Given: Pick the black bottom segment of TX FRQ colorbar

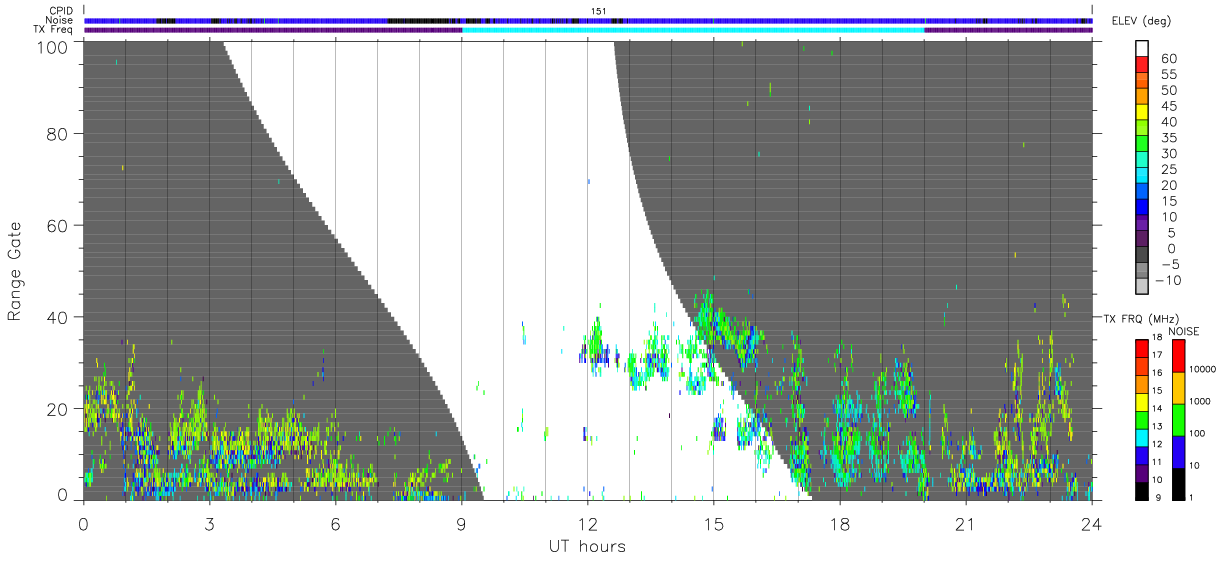Looking at the screenshot, I should click(1142, 490).
